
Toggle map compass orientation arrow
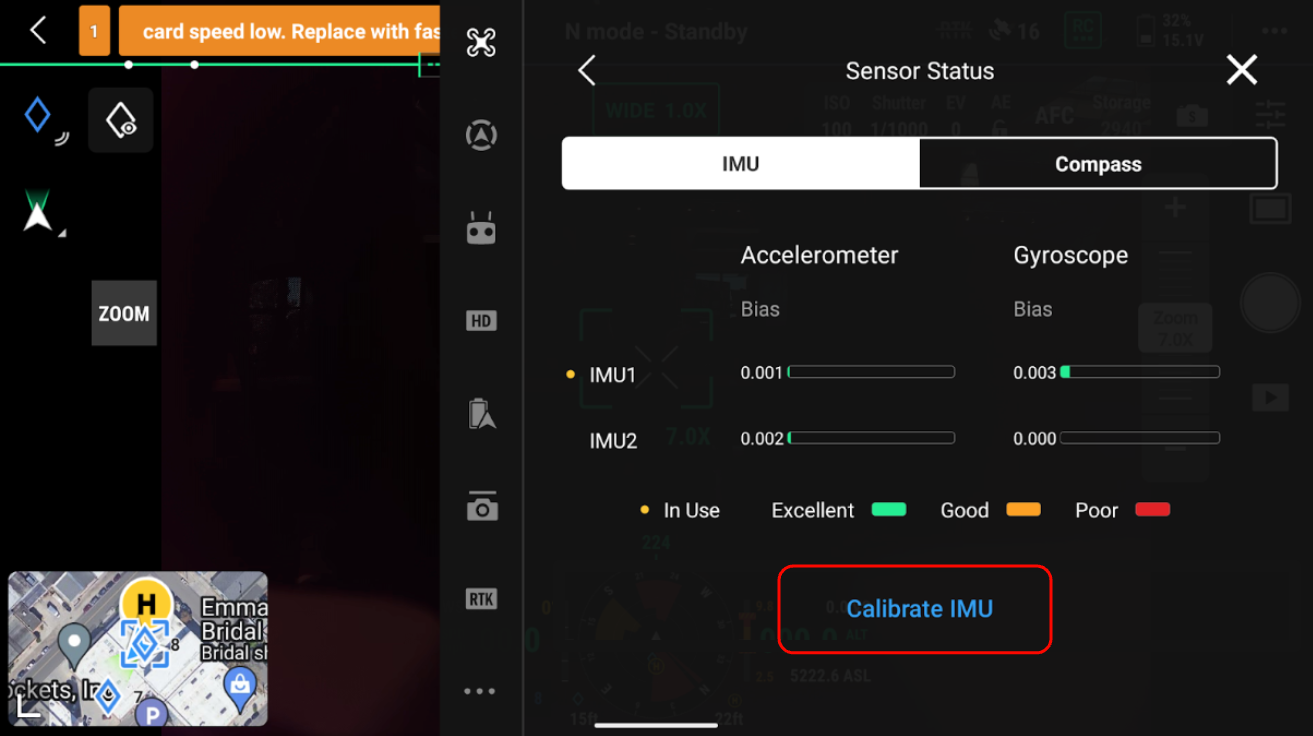[38, 211]
